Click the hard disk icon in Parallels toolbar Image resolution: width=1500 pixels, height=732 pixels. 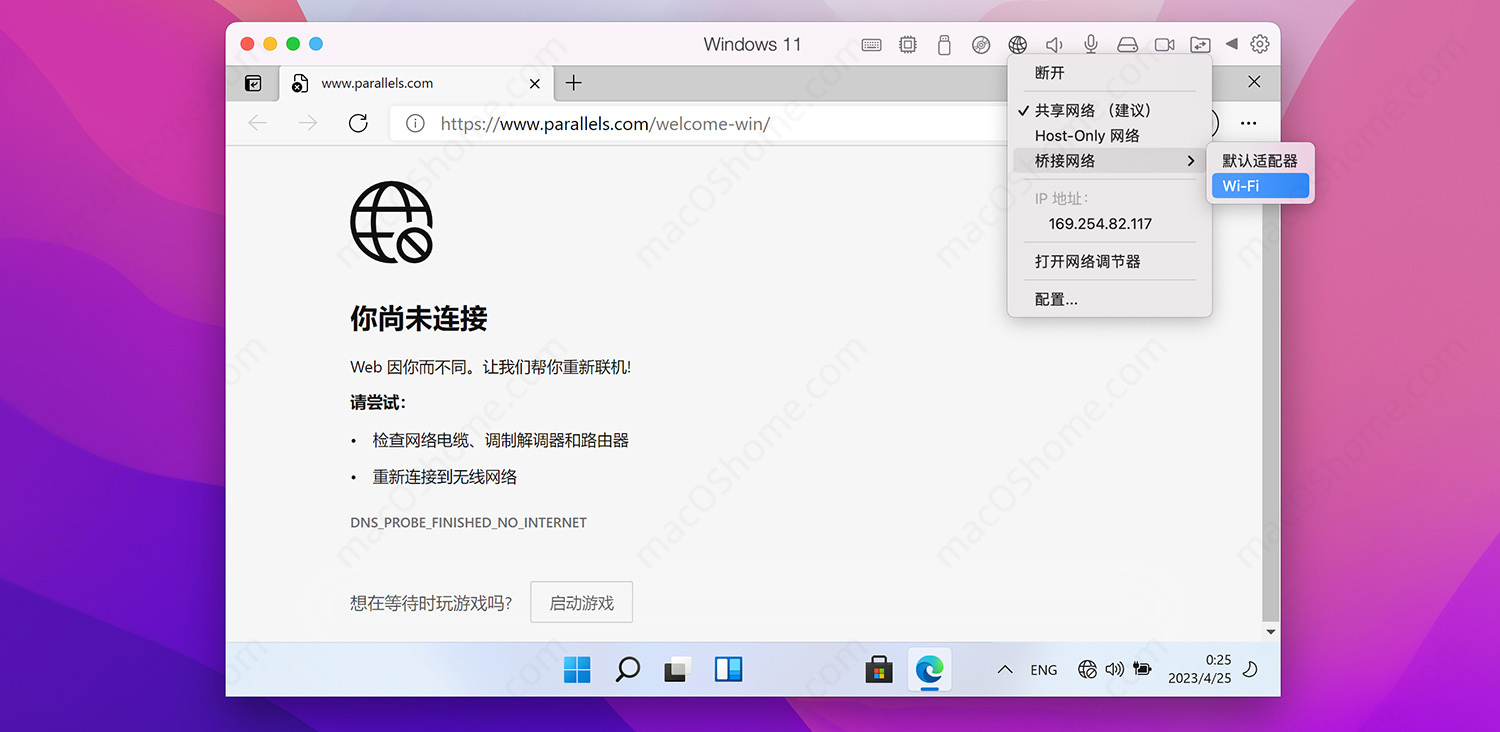click(x=1127, y=44)
